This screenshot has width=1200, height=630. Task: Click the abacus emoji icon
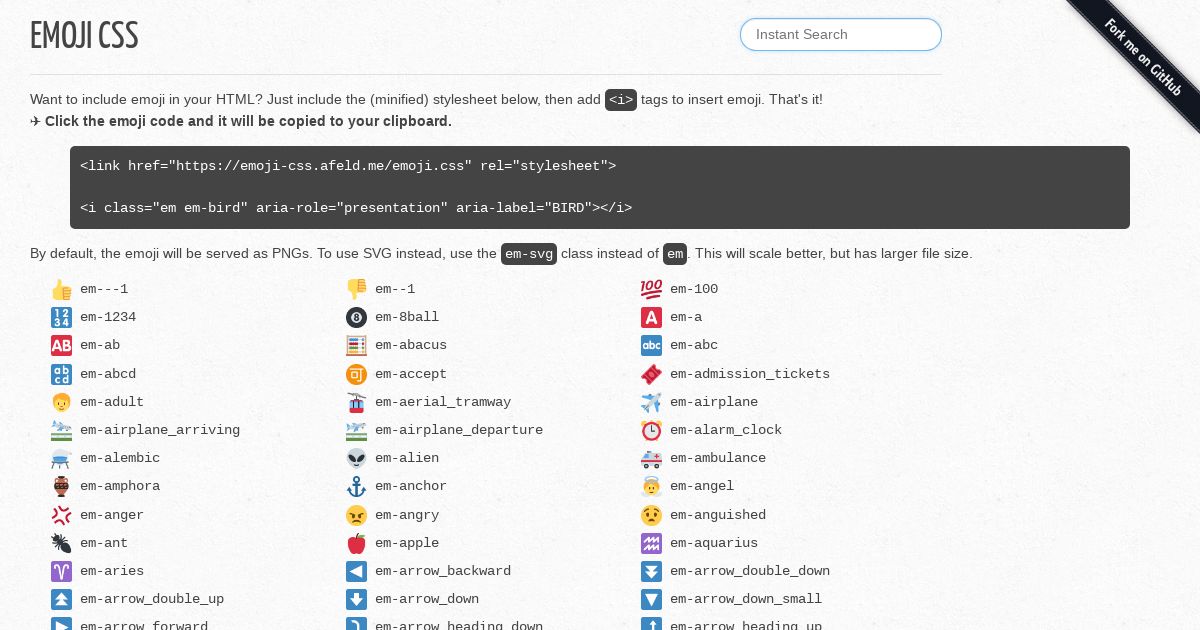[x=356, y=345]
